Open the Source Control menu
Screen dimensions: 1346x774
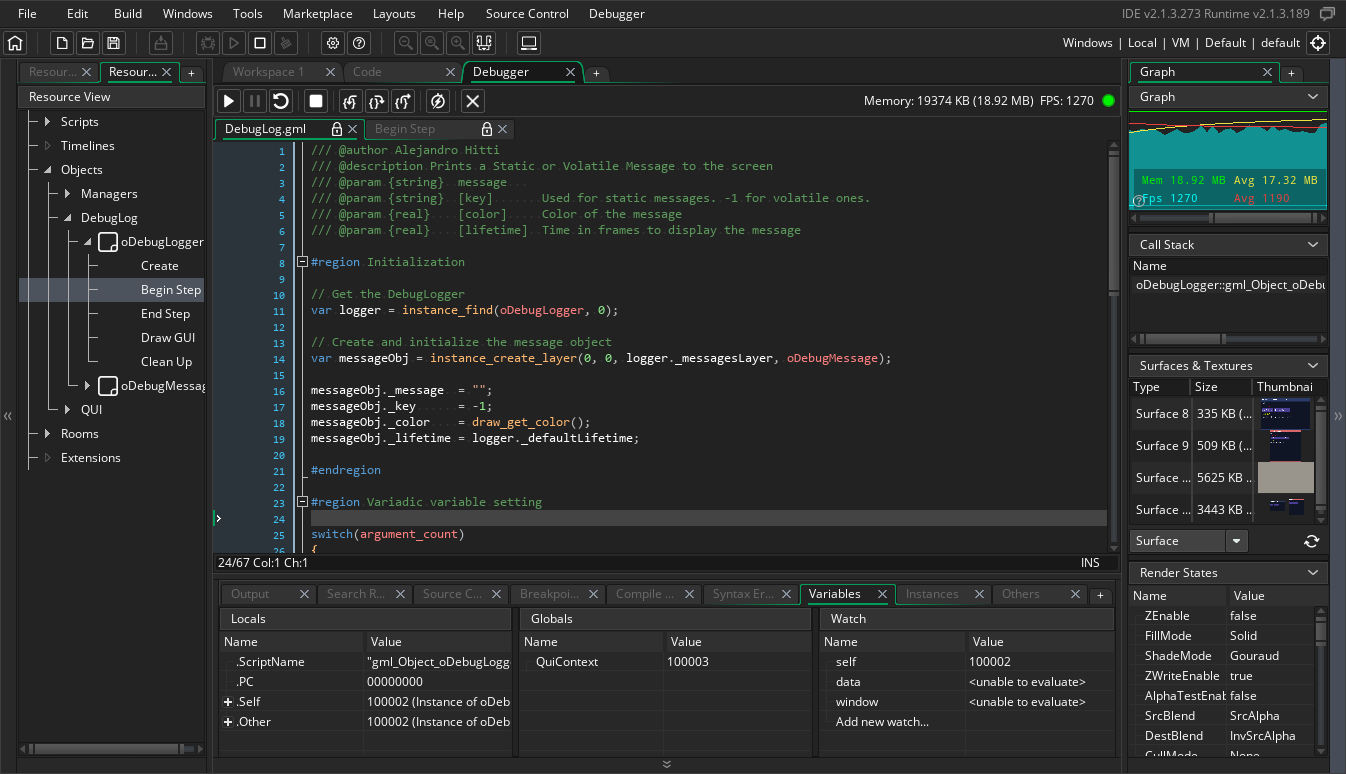point(527,14)
